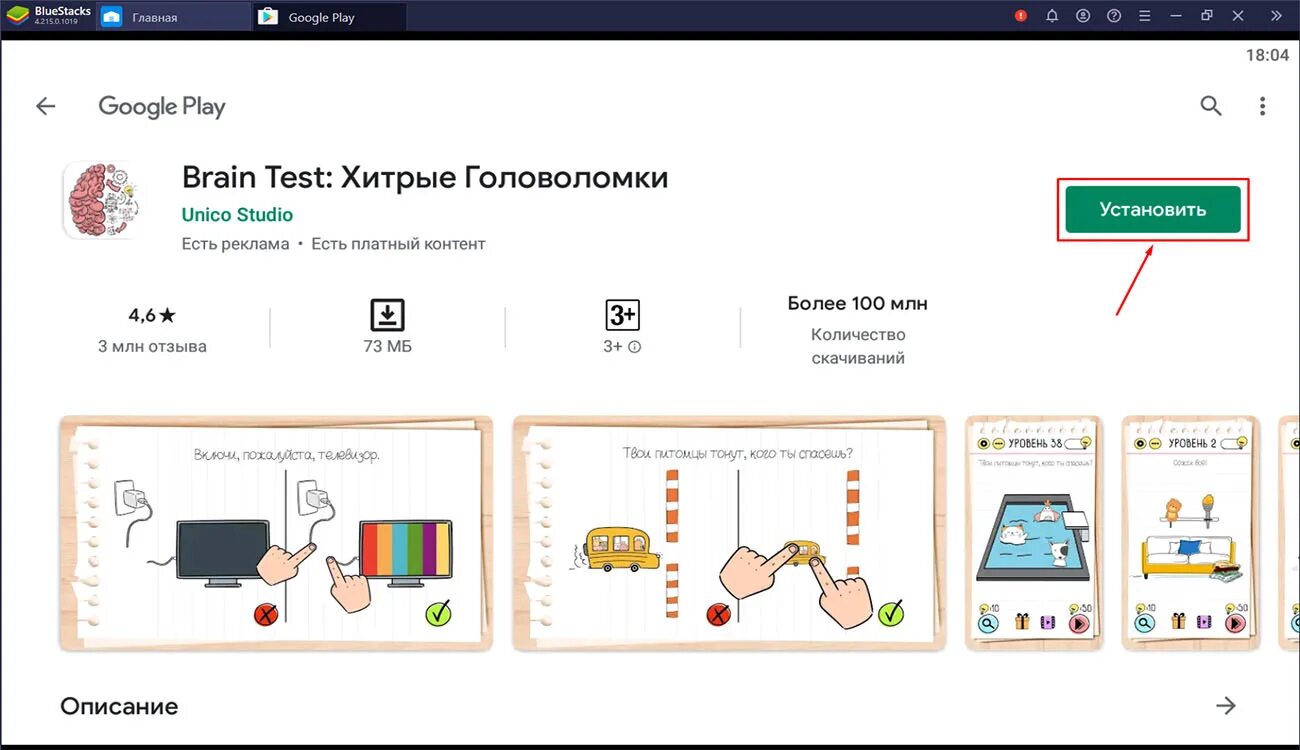This screenshot has width=1300, height=750.
Task: Open the age rating info icon
Action: coord(634,347)
